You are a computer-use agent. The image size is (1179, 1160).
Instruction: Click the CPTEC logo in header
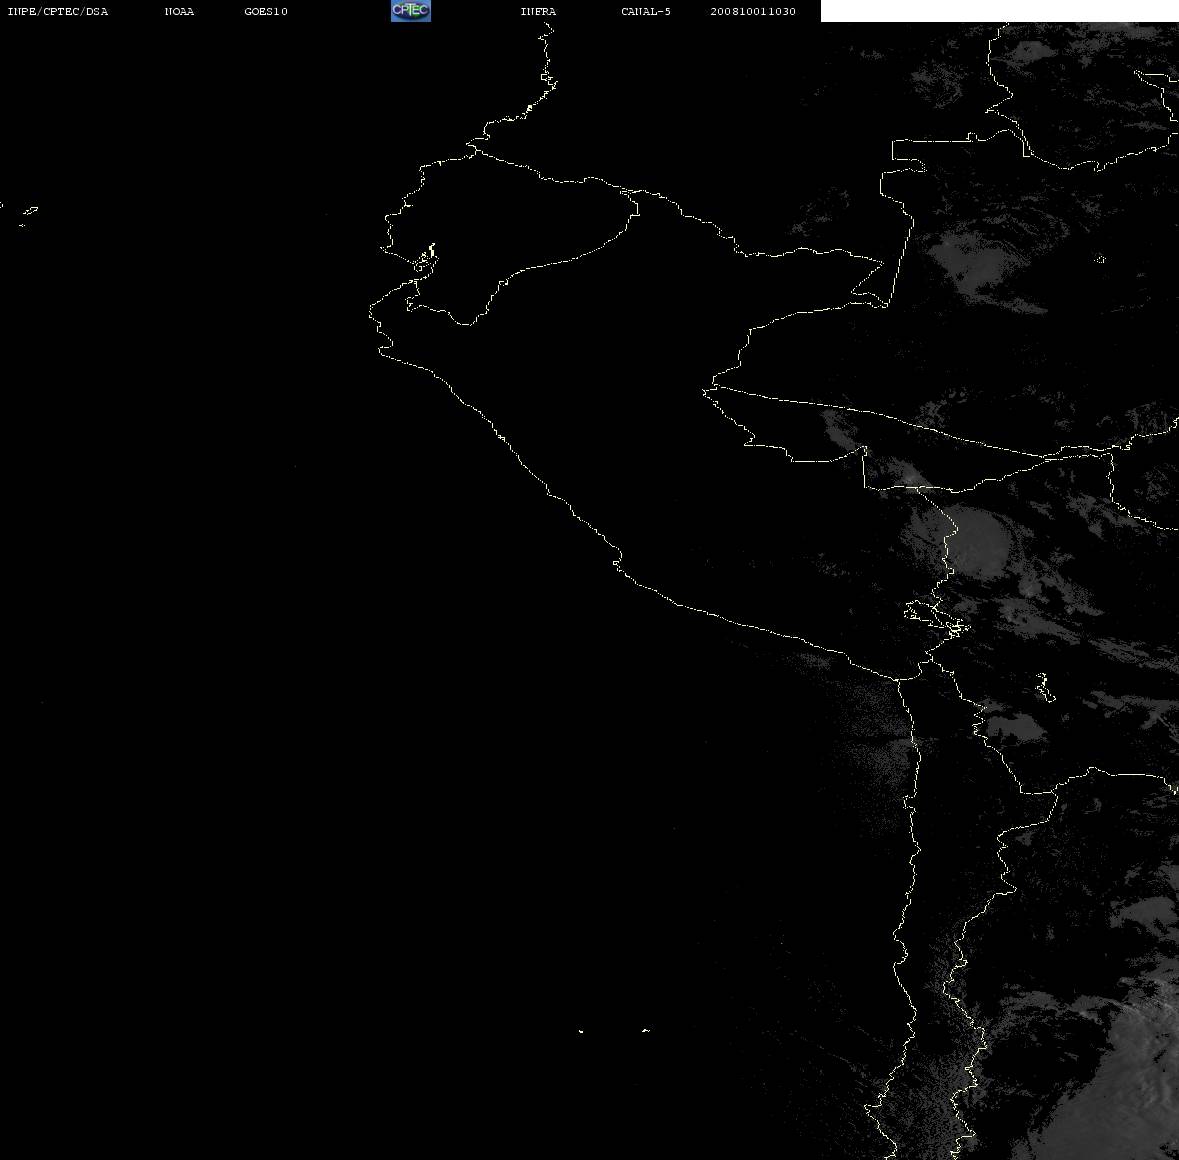pos(411,11)
